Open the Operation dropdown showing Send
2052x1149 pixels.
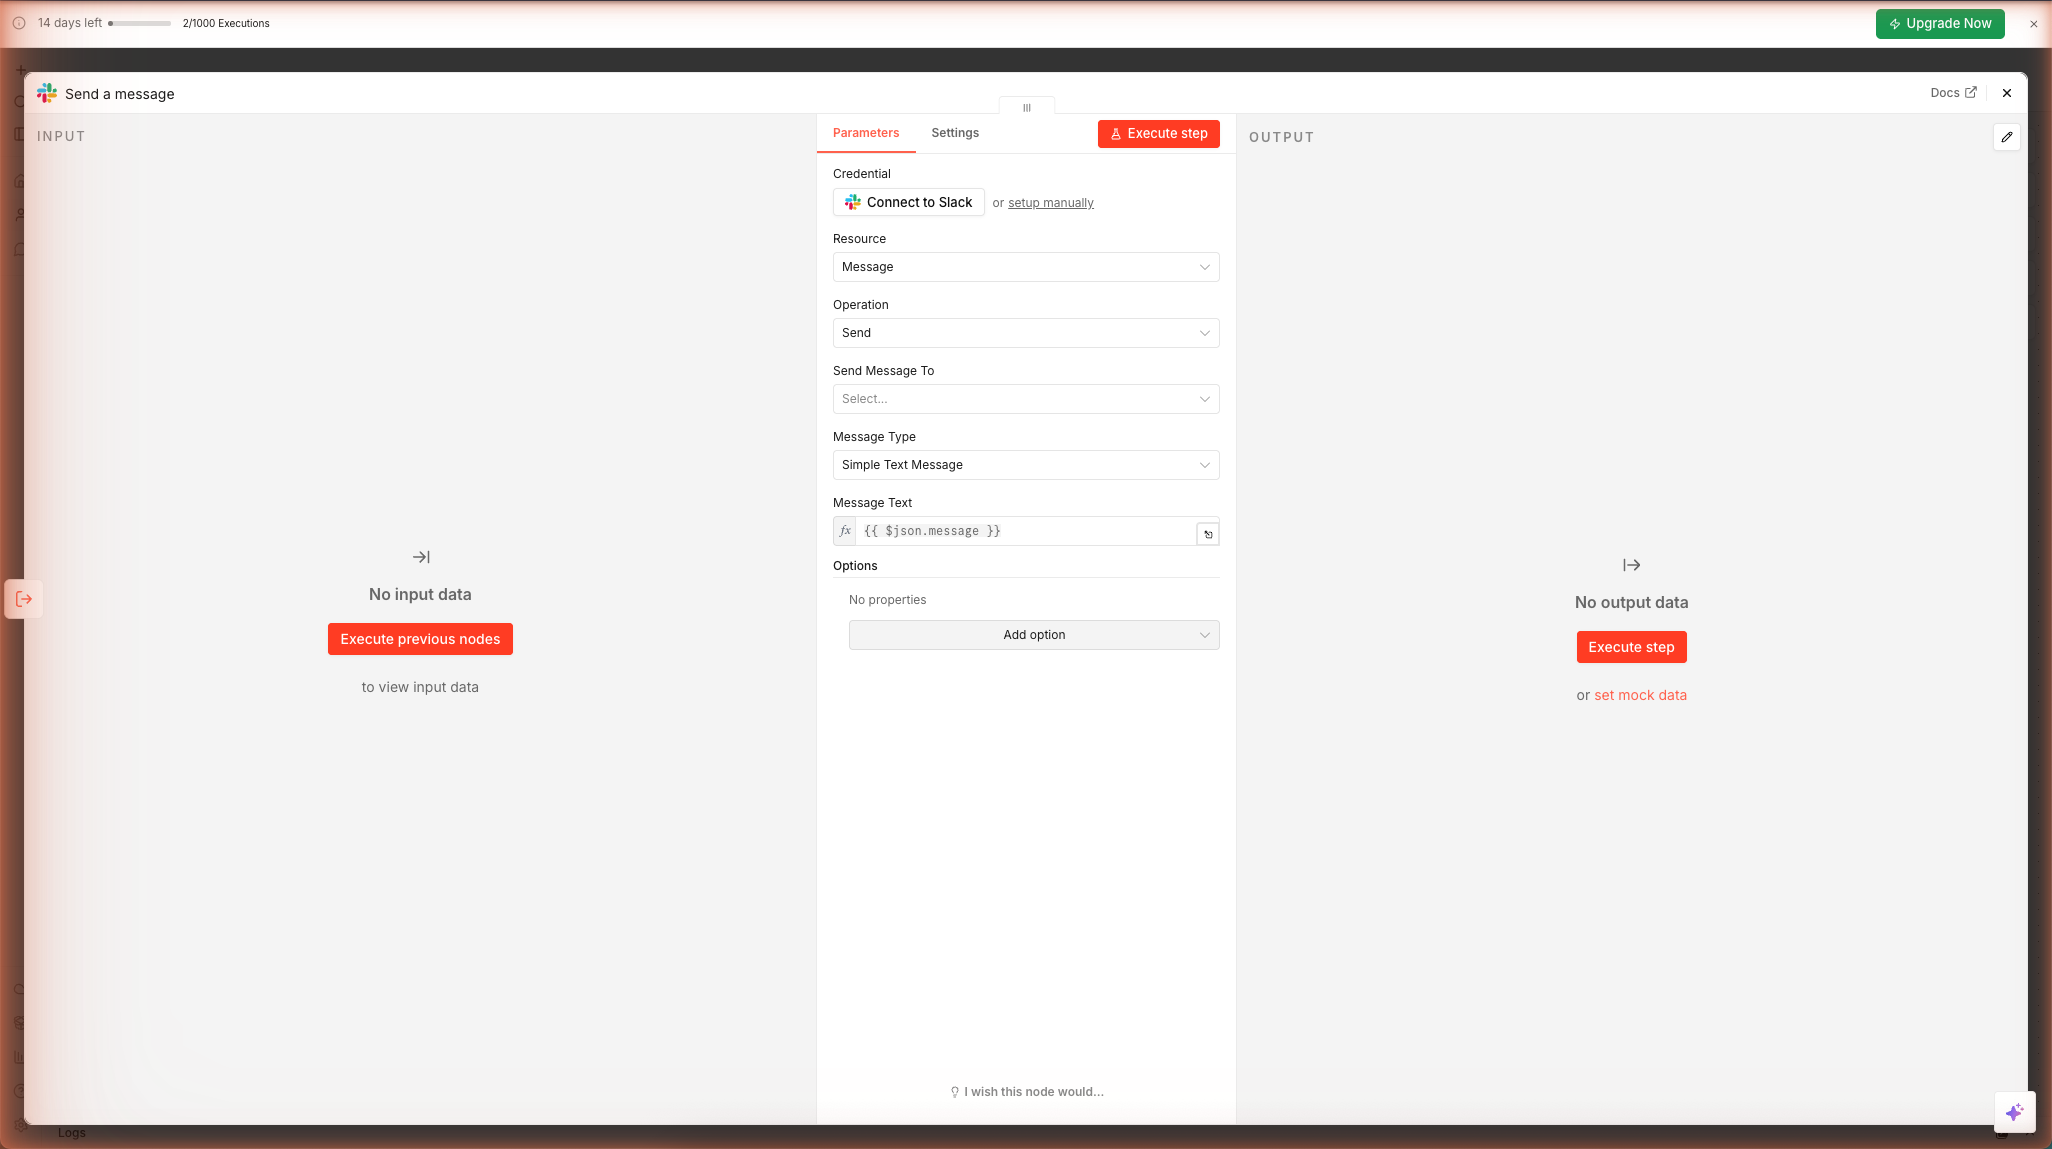click(1025, 333)
